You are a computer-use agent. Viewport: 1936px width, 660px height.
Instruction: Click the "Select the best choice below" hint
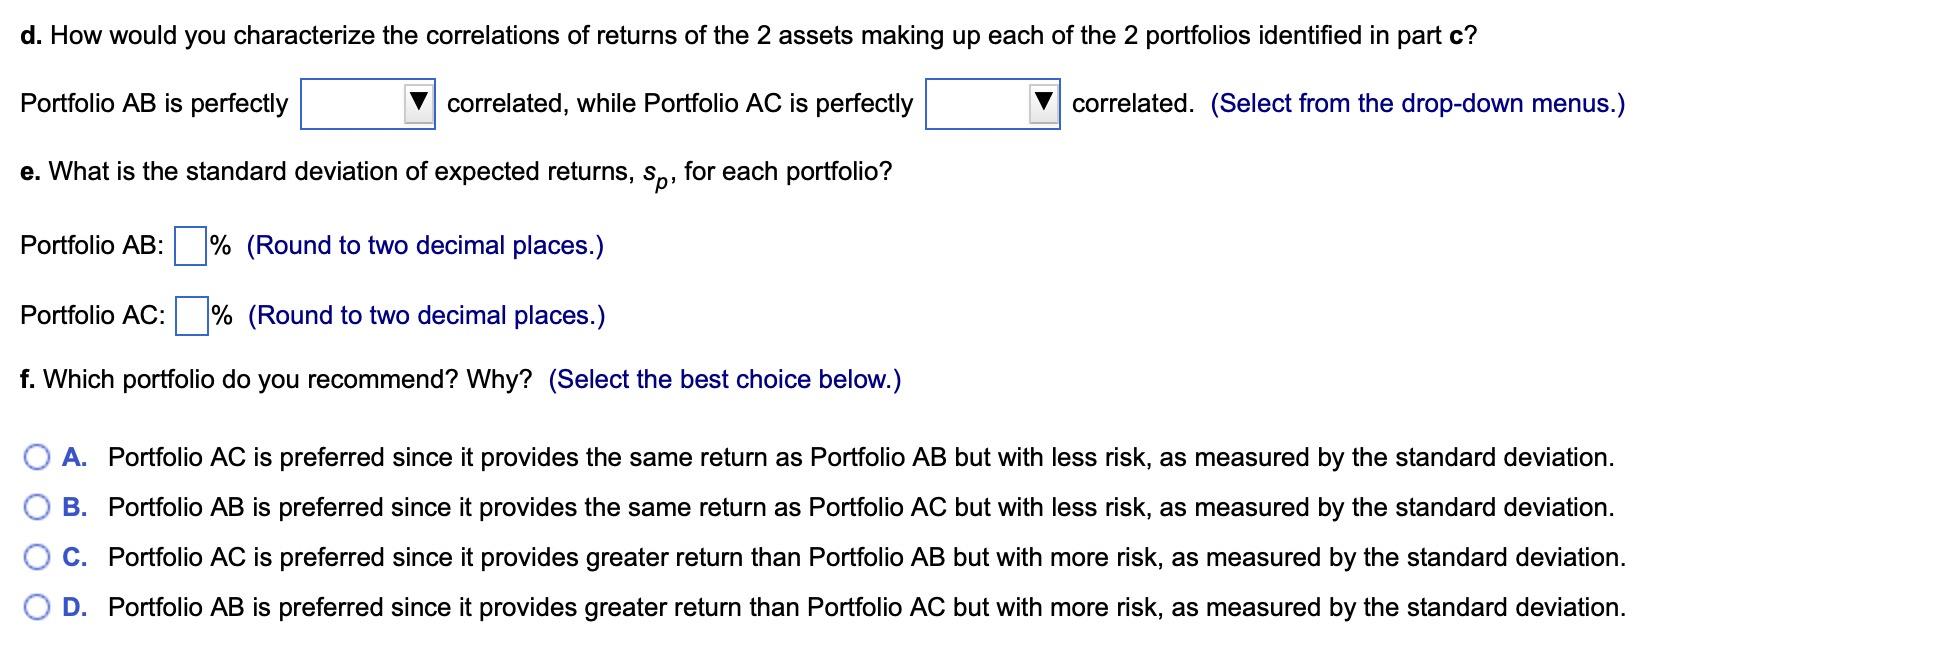[x=724, y=380]
